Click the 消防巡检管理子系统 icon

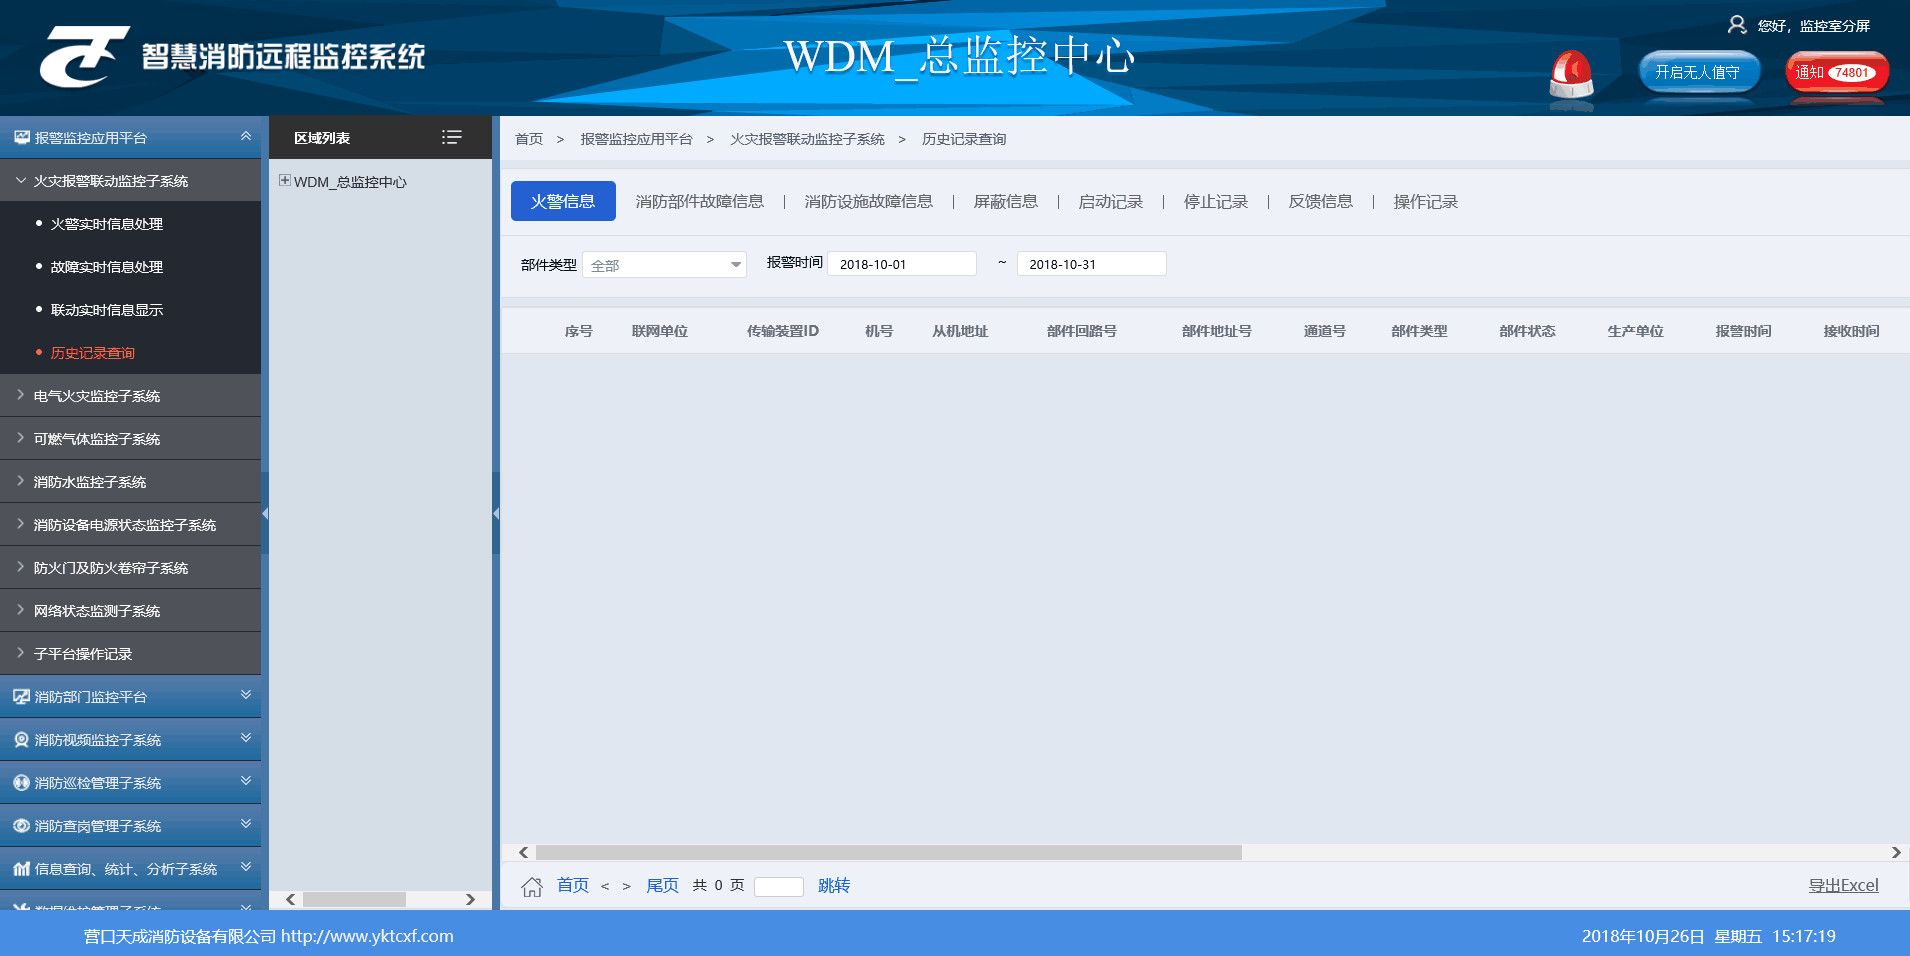(21, 783)
